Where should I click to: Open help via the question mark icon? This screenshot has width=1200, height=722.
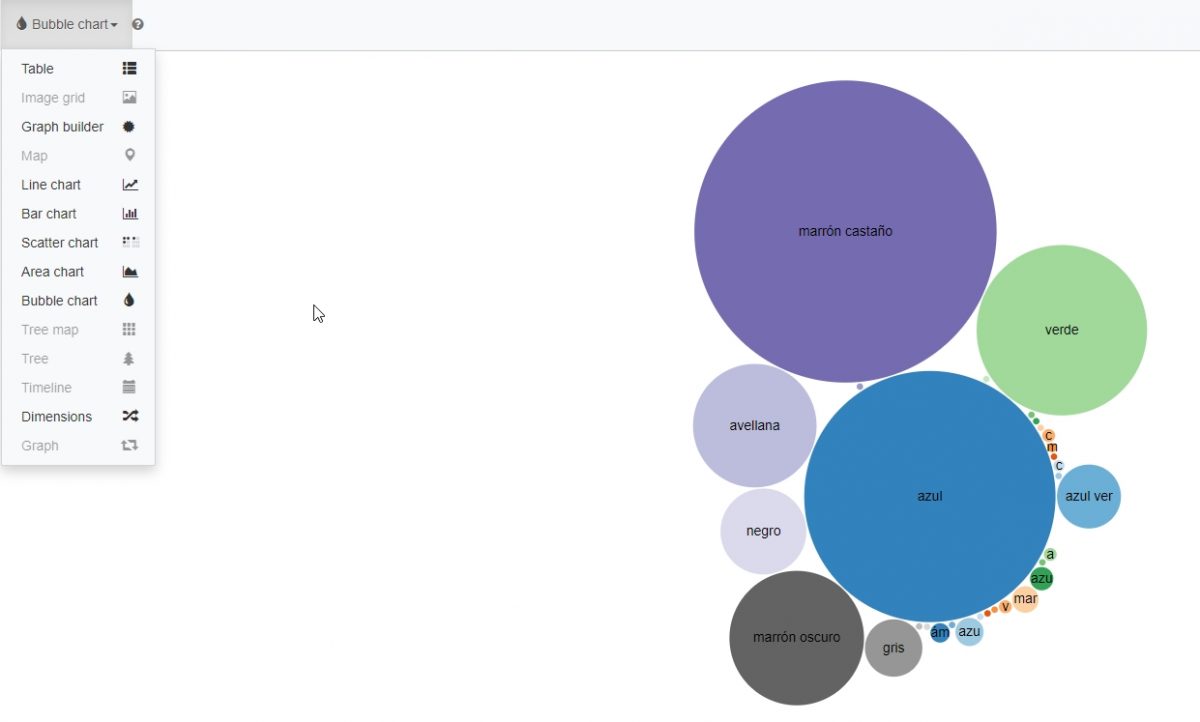pos(138,23)
